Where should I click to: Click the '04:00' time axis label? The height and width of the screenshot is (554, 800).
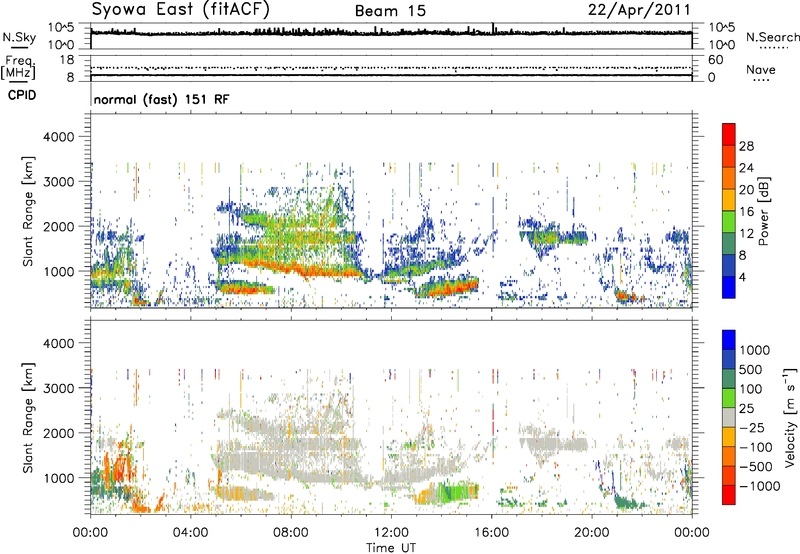[x=190, y=533]
